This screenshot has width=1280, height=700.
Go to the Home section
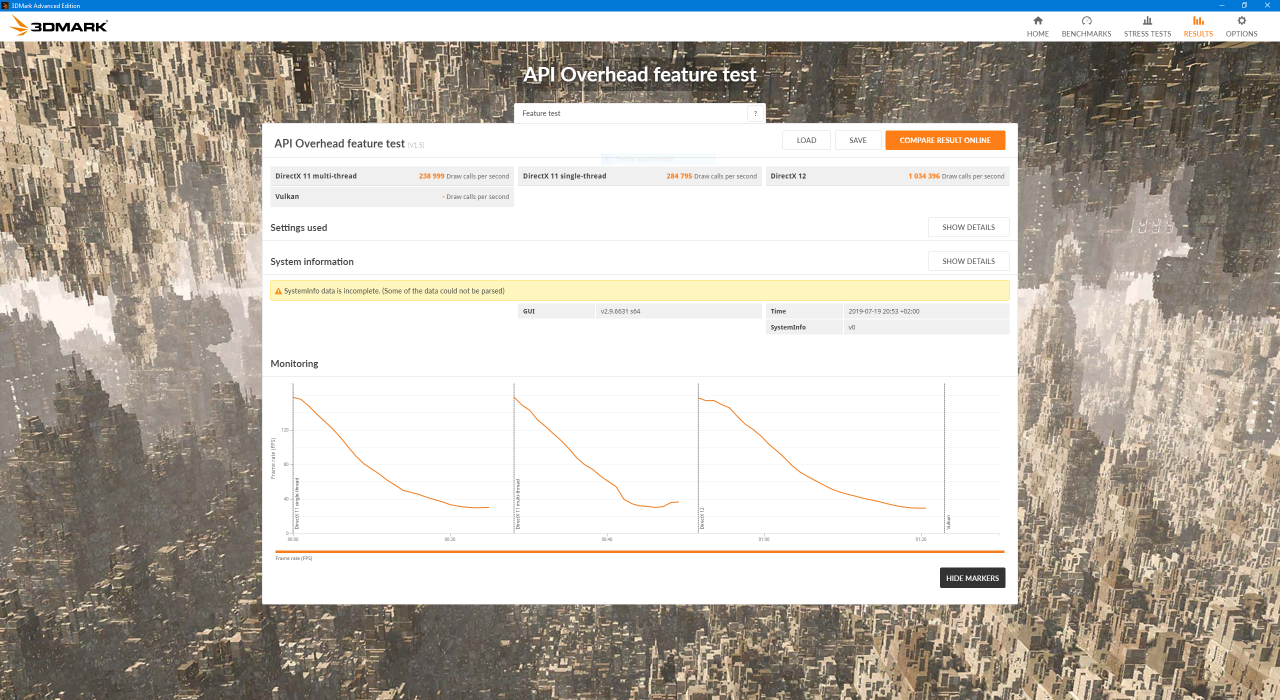(1038, 26)
